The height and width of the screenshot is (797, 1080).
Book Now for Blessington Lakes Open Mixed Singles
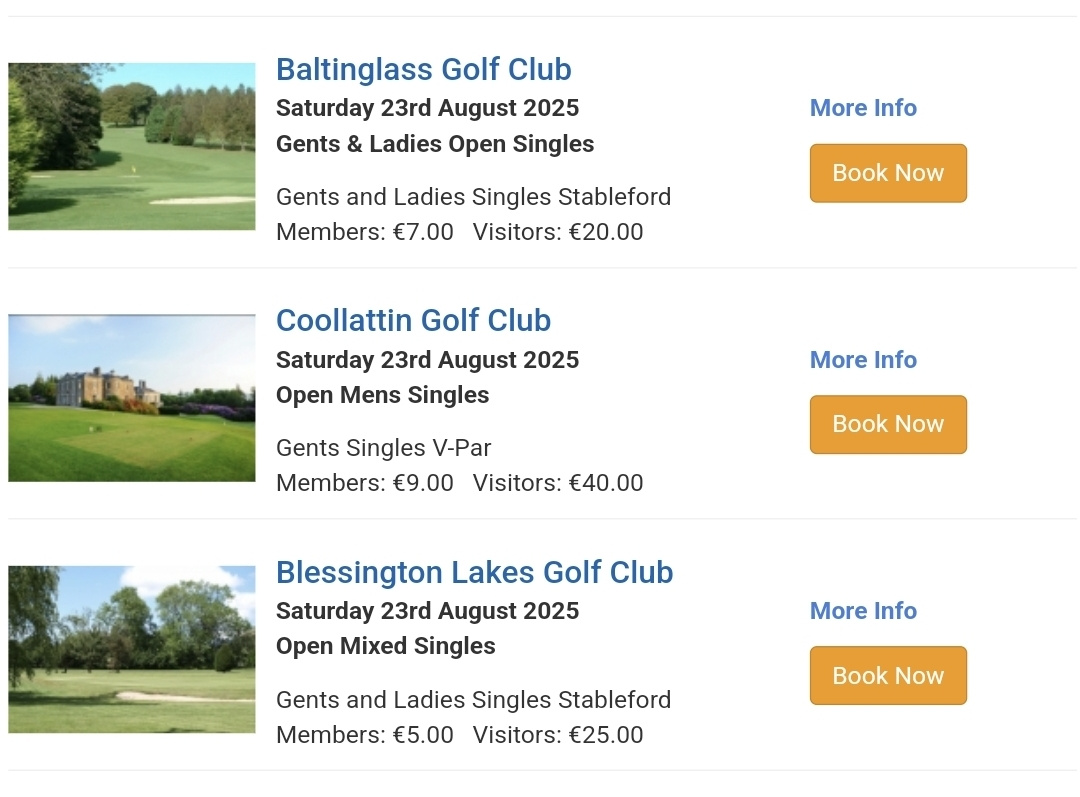[x=888, y=675]
